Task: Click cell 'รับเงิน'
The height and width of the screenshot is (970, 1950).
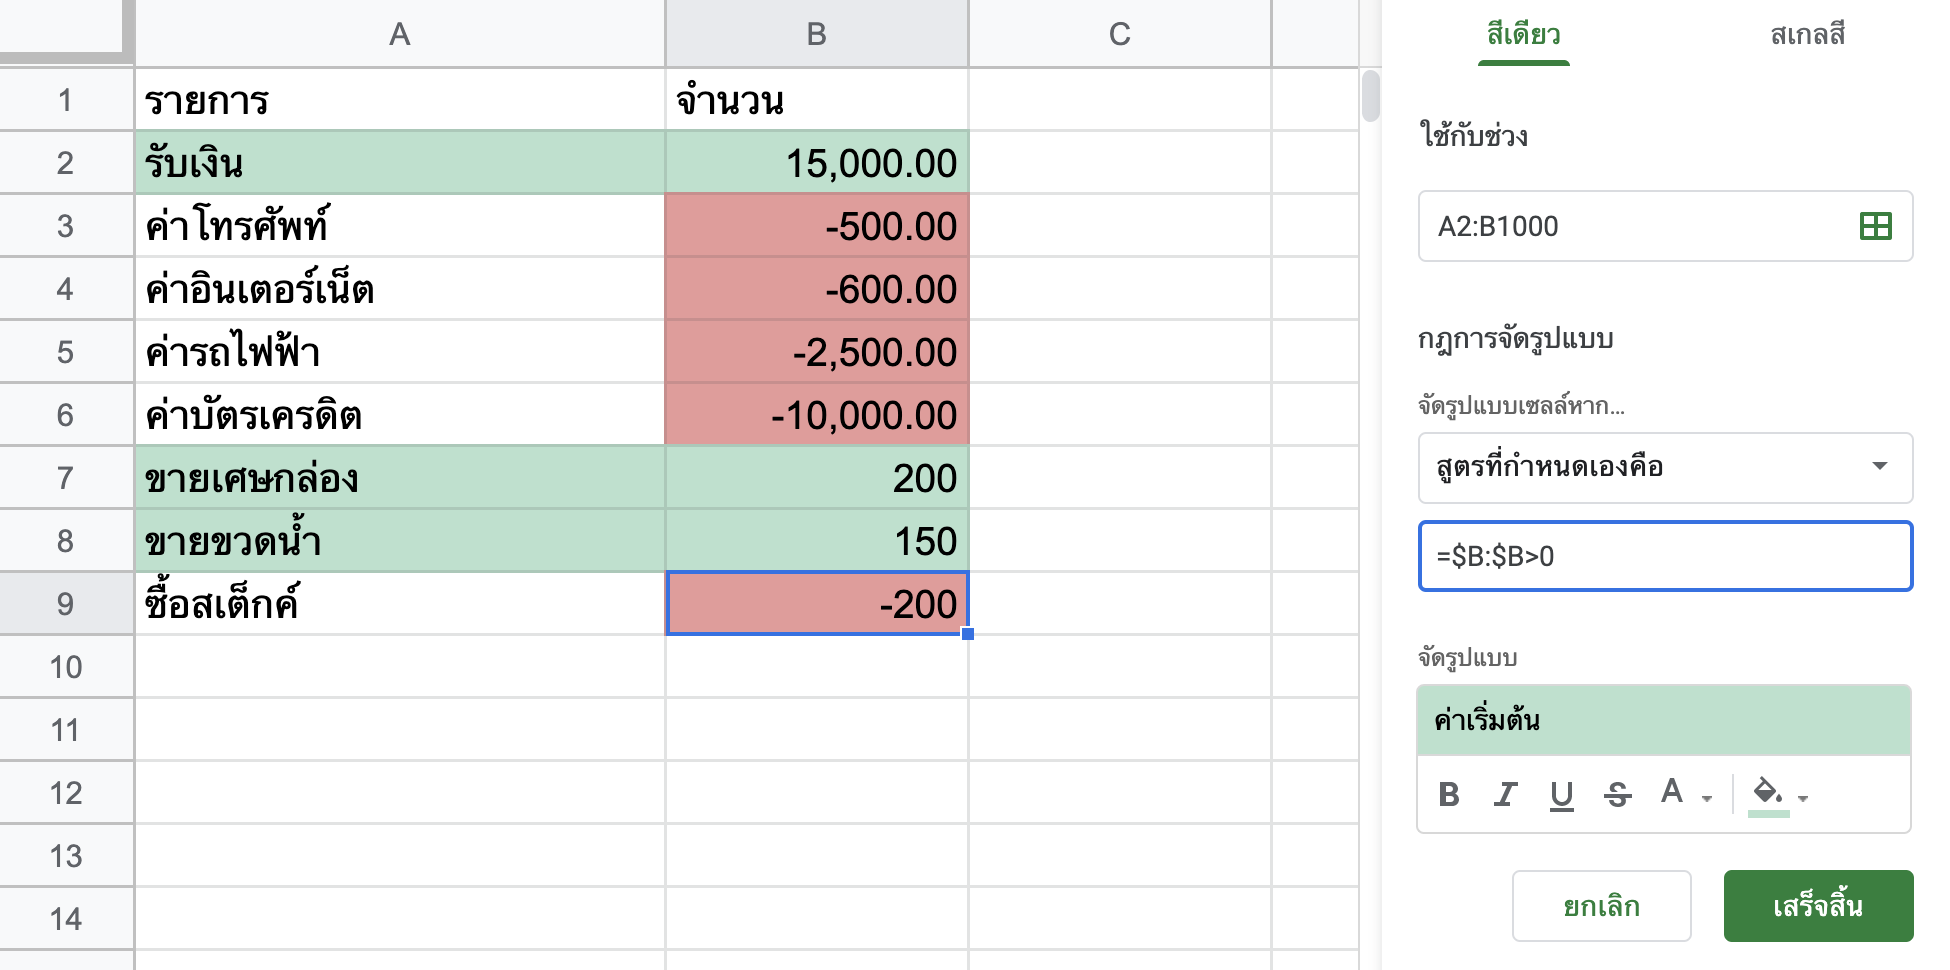Action: pos(400,163)
